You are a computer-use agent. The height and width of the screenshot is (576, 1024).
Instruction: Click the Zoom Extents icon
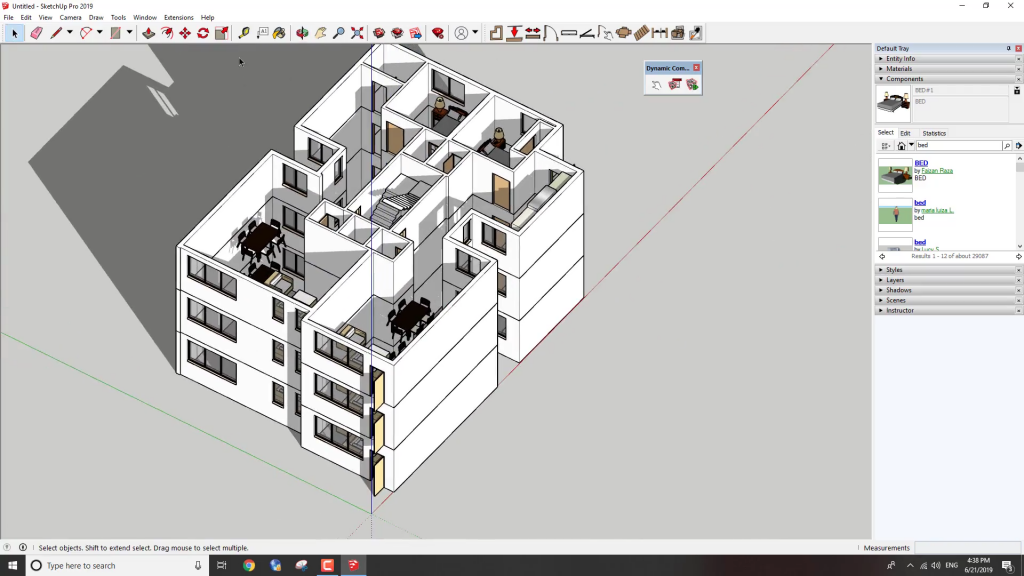tap(357, 33)
